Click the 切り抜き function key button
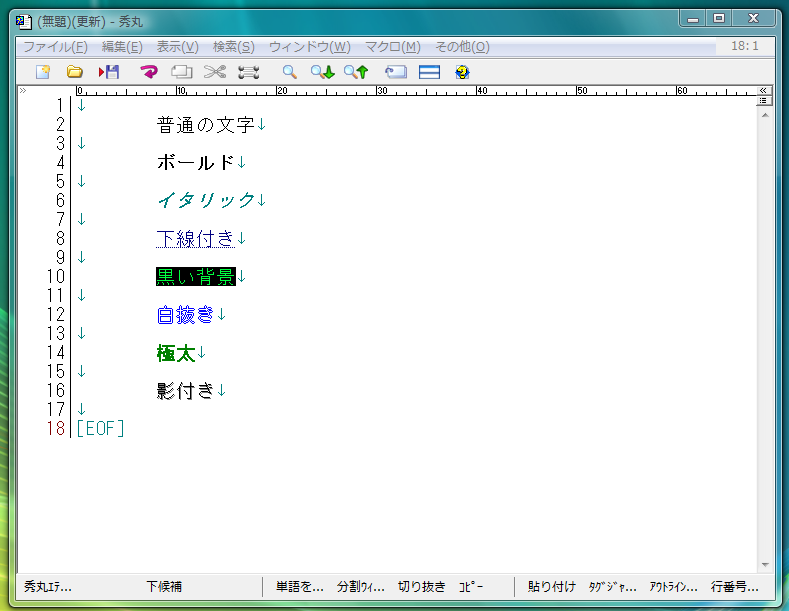789x611 pixels. coord(422,586)
